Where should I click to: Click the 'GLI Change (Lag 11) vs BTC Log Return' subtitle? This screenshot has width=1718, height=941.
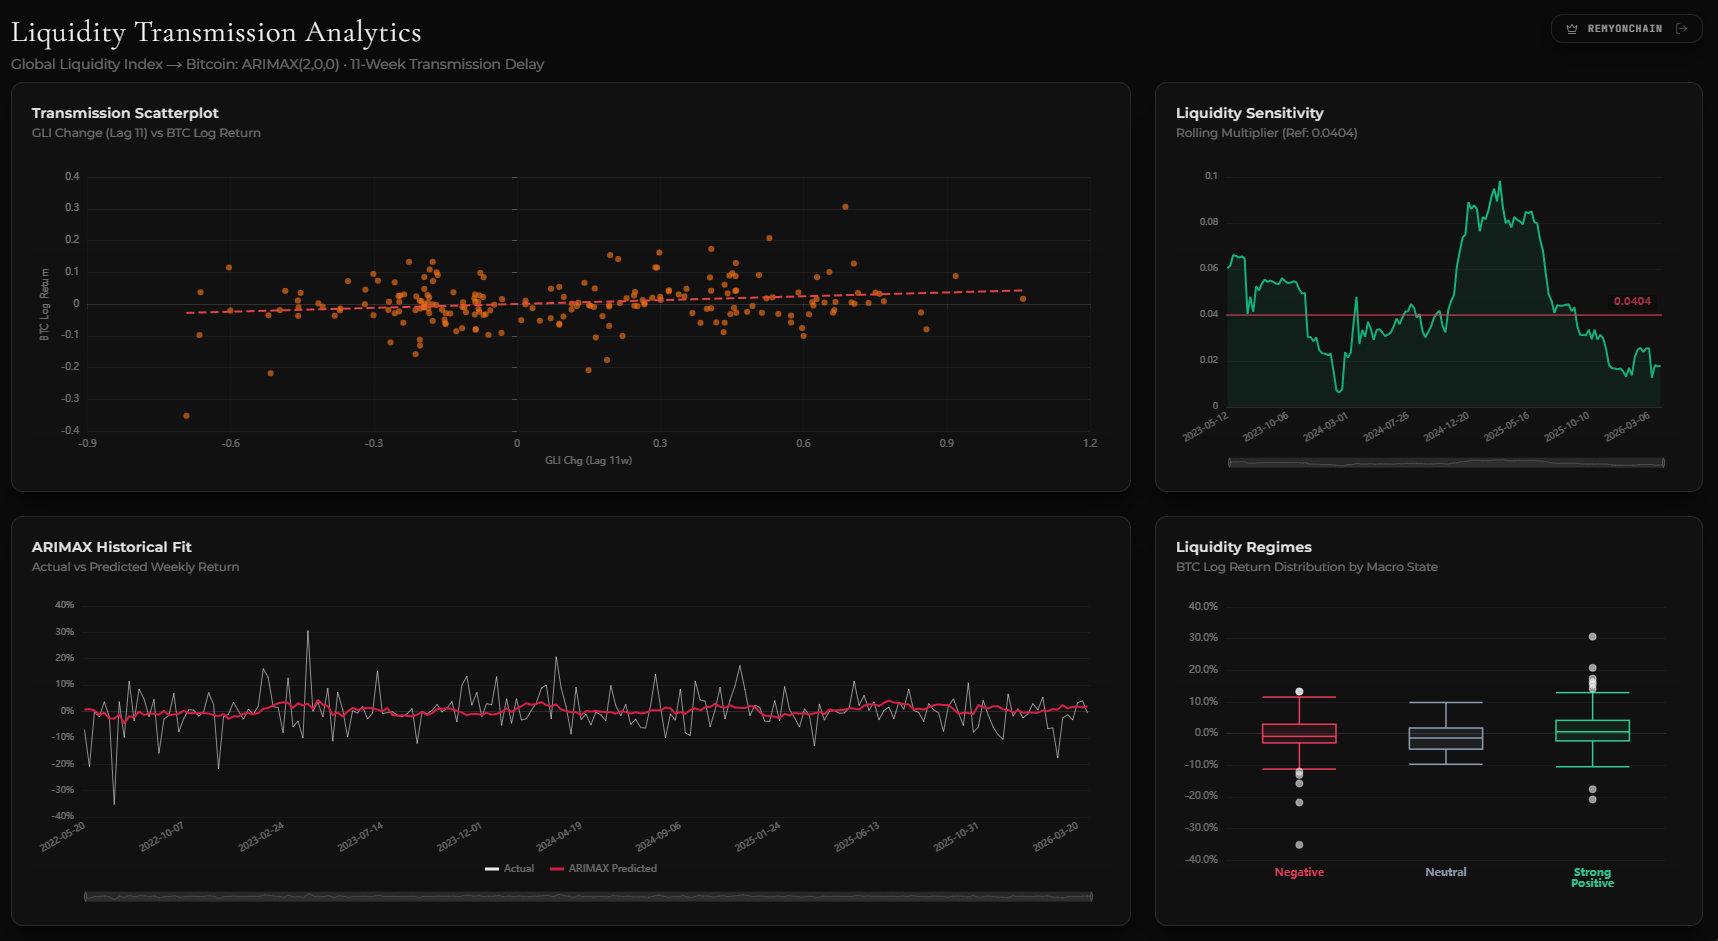(x=146, y=133)
